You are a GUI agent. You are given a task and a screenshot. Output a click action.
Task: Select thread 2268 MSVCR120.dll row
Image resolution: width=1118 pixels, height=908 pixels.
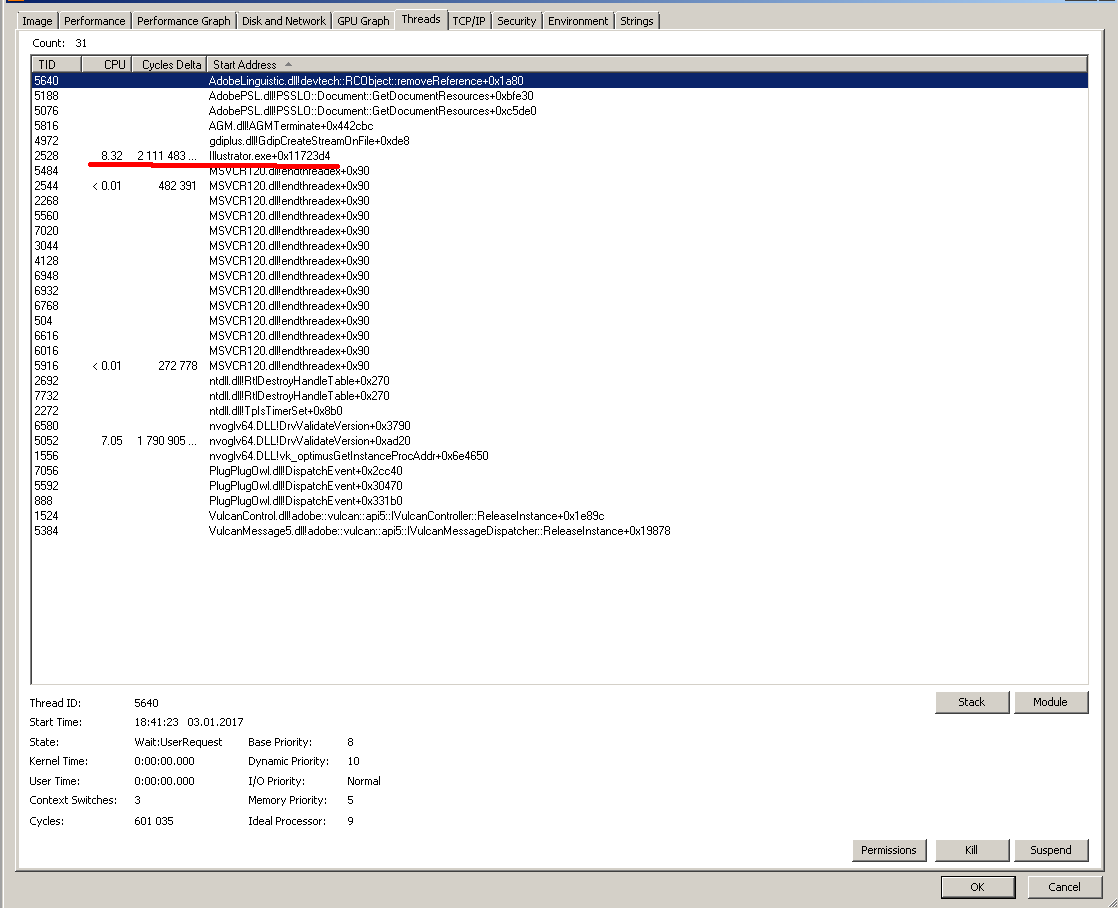point(560,200)
